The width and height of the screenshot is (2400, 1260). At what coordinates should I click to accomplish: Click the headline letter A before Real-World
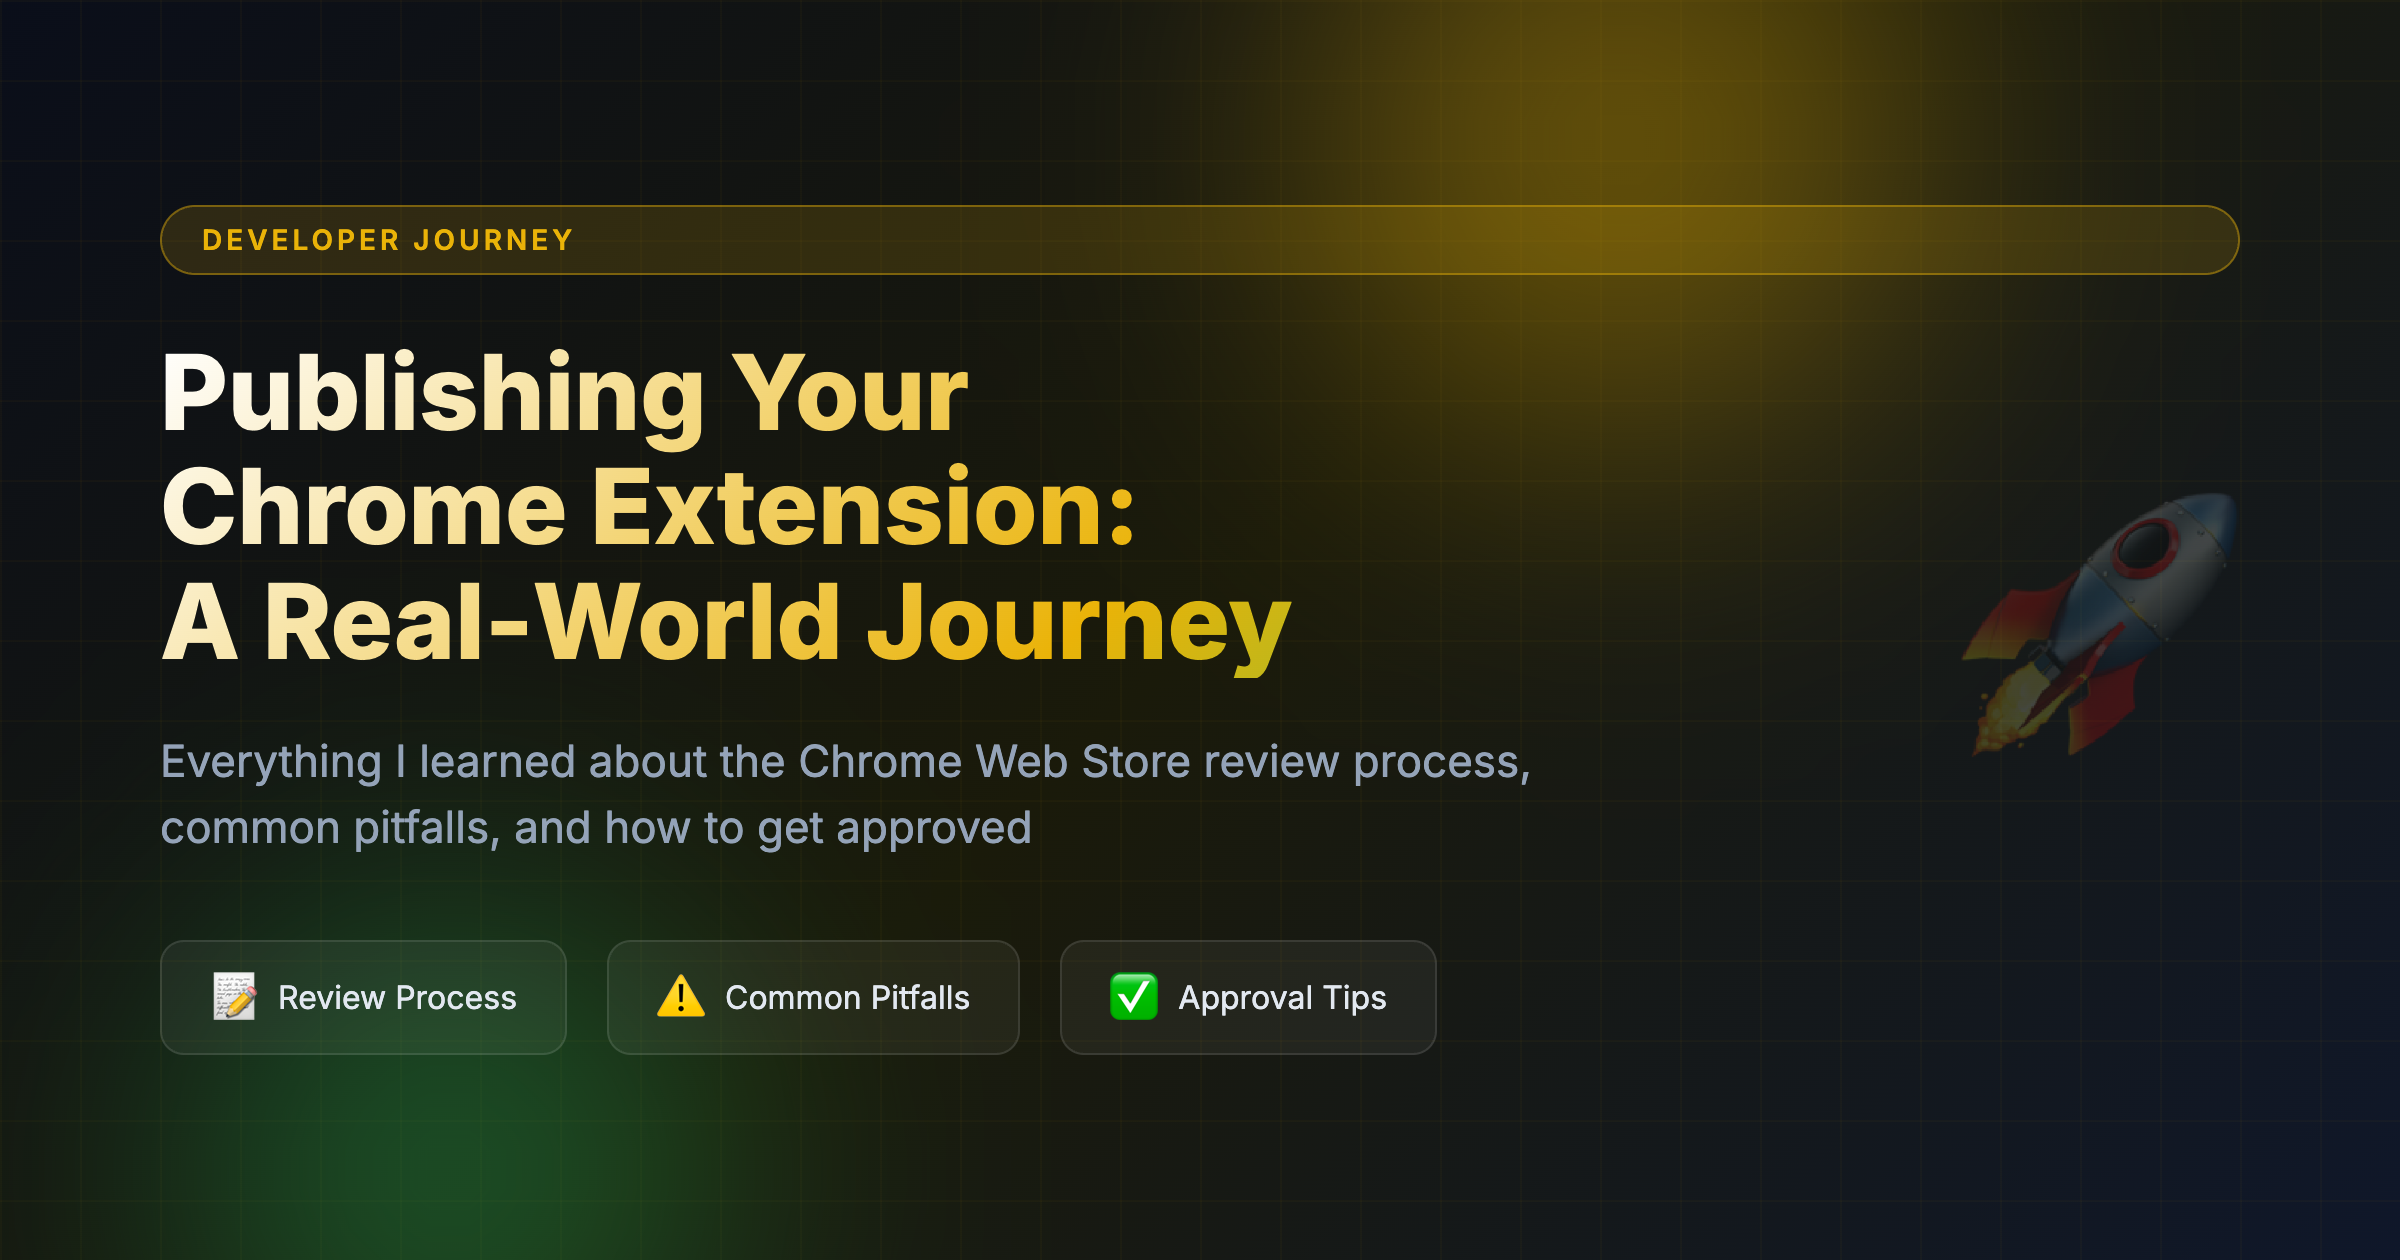pos(200,623)
